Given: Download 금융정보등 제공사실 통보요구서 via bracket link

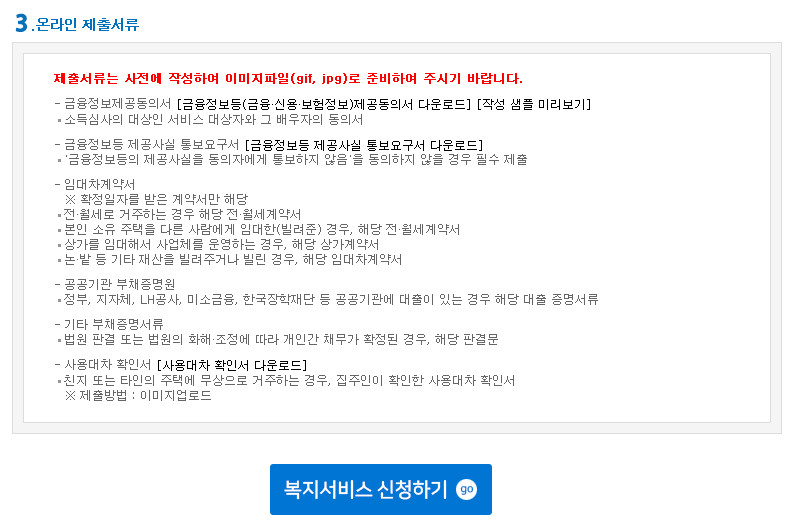Looking at the screenshot, I should click(x=364, y=145).
